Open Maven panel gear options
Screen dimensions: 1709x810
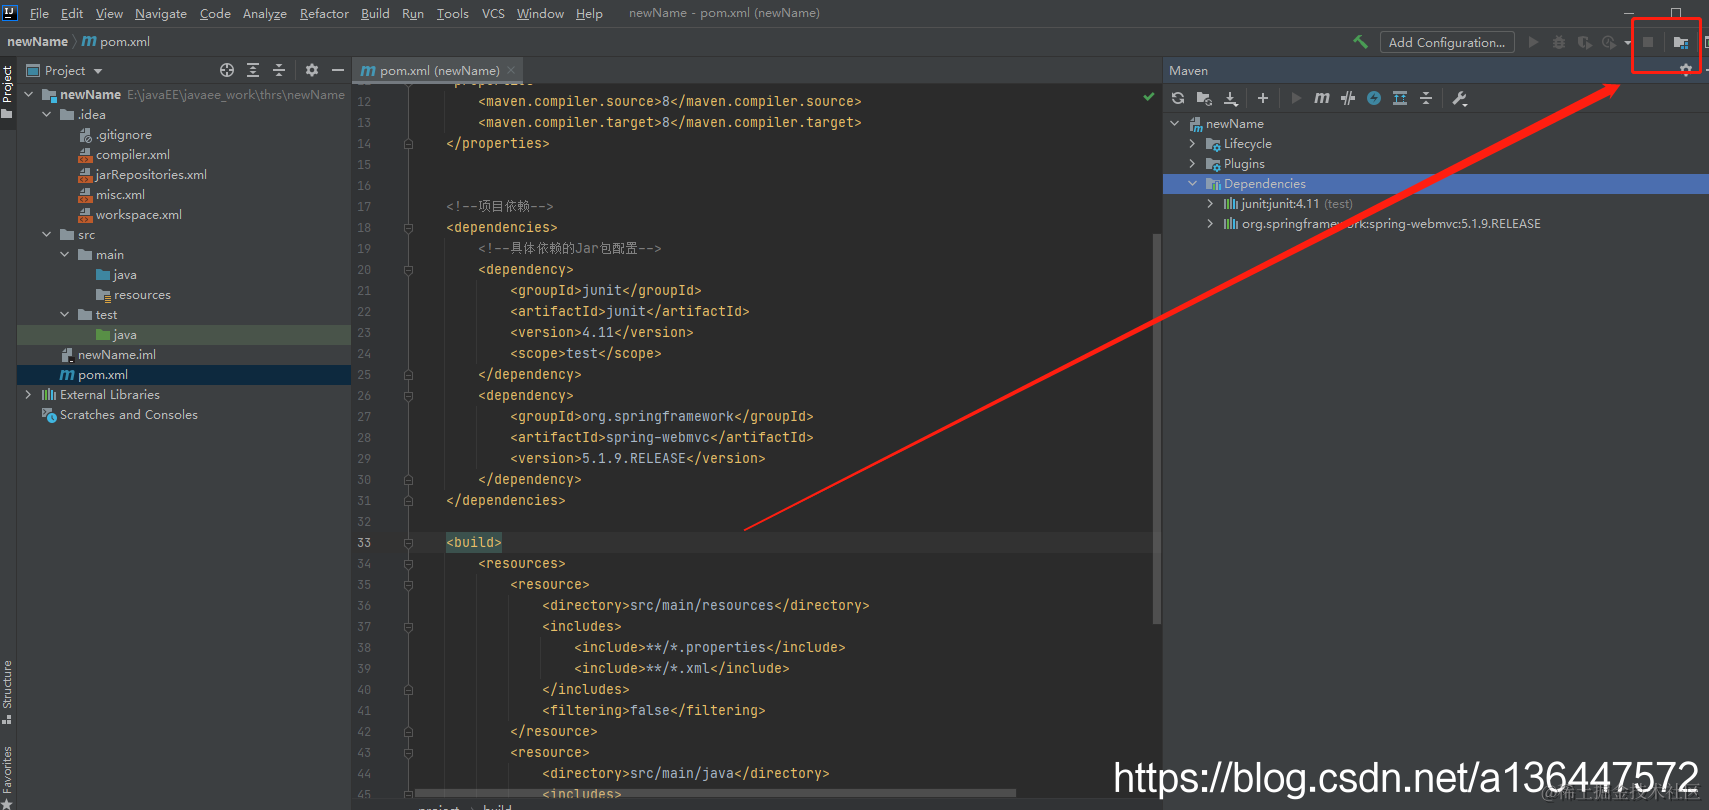pyautogui.click(x=1686, y=70)
